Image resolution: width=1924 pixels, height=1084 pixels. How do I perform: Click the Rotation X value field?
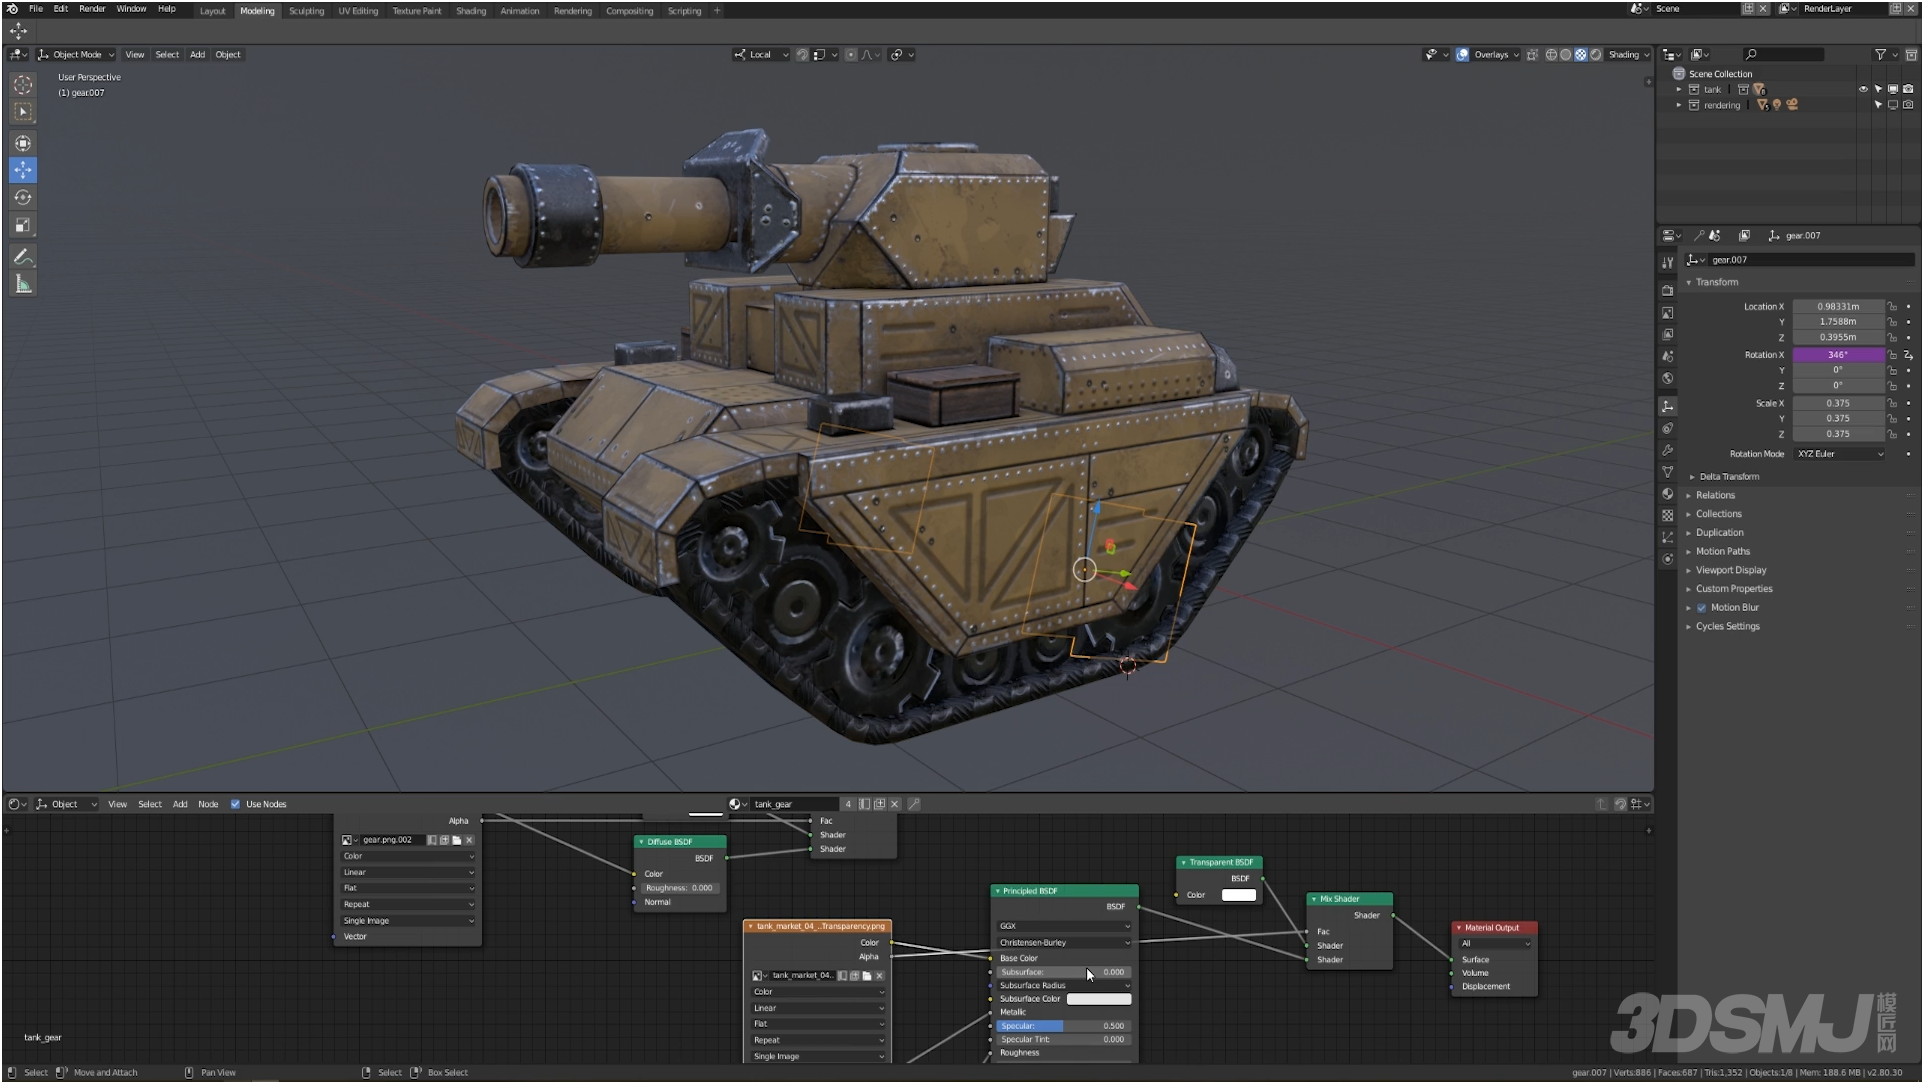[x=1838, y=355]
